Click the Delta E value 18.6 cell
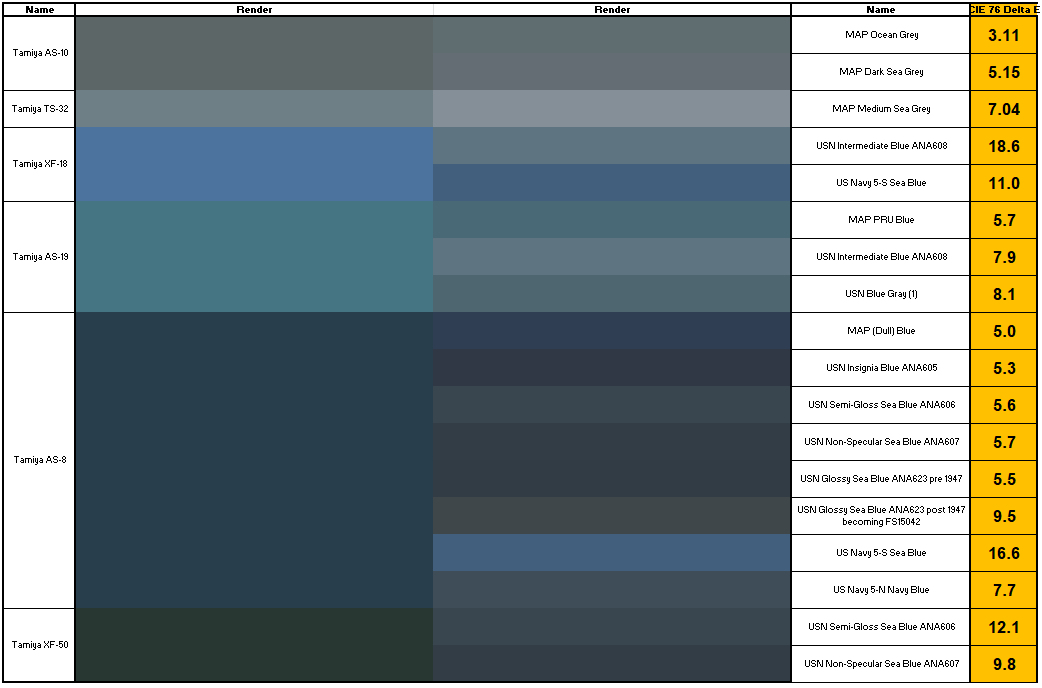Viewport: 1042px width, 688px height. click(1004, 146)
